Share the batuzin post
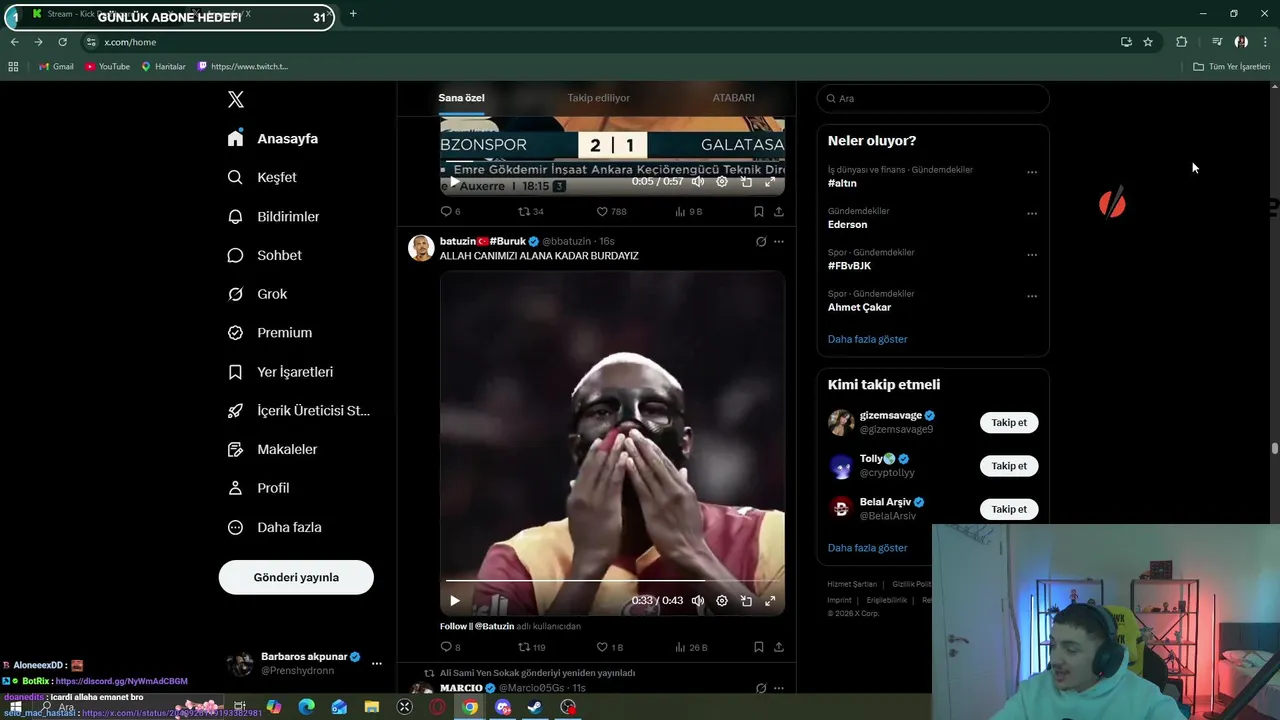This screenshot has width=1280, height=720. coord(779,647)
